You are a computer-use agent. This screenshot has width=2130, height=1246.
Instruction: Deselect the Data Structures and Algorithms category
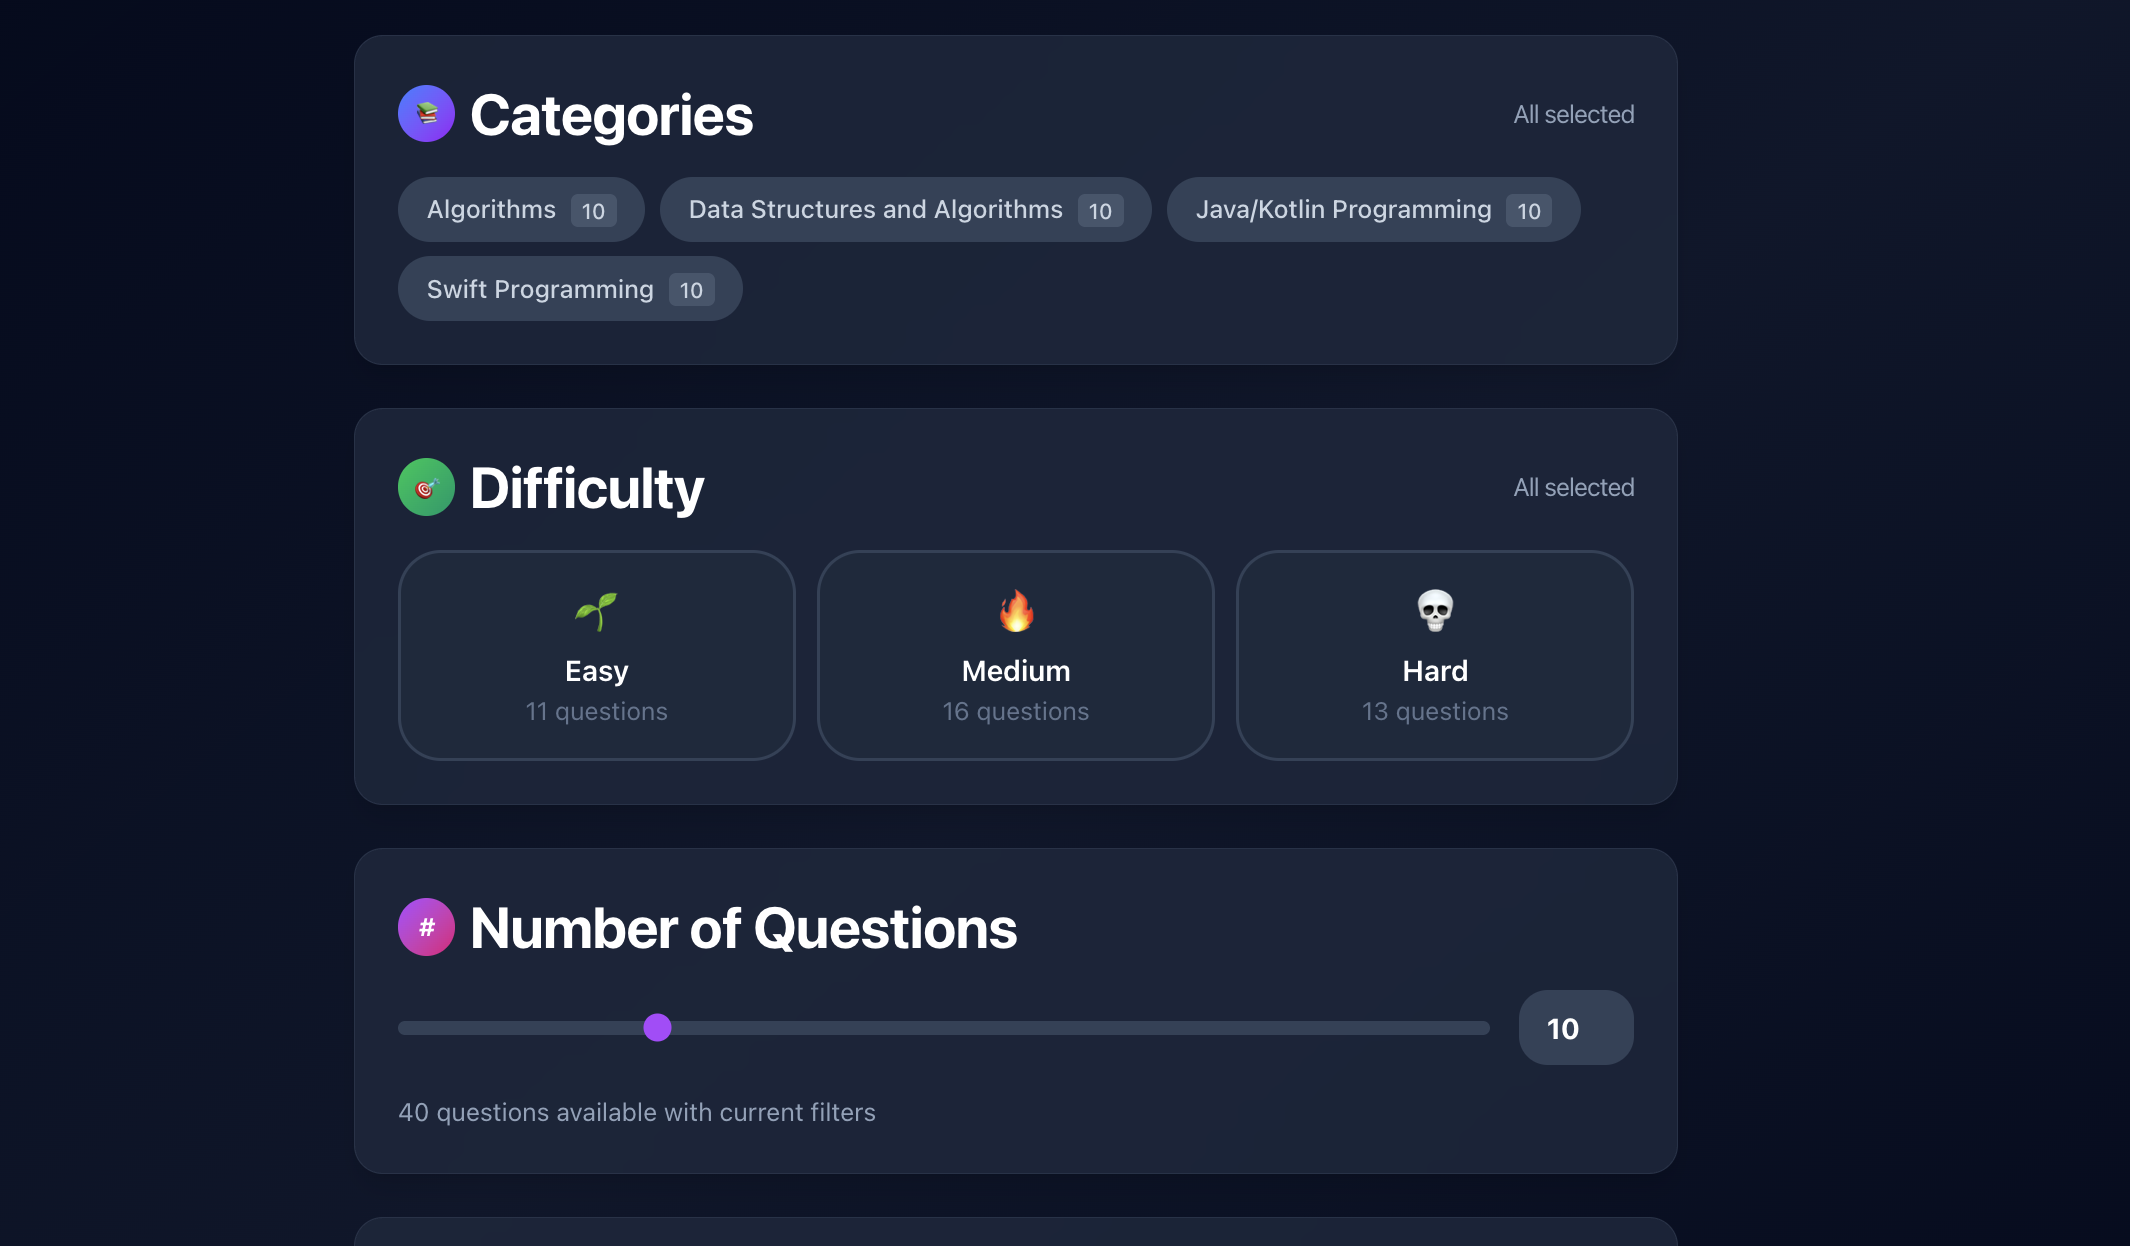click(x=905, y=210)
